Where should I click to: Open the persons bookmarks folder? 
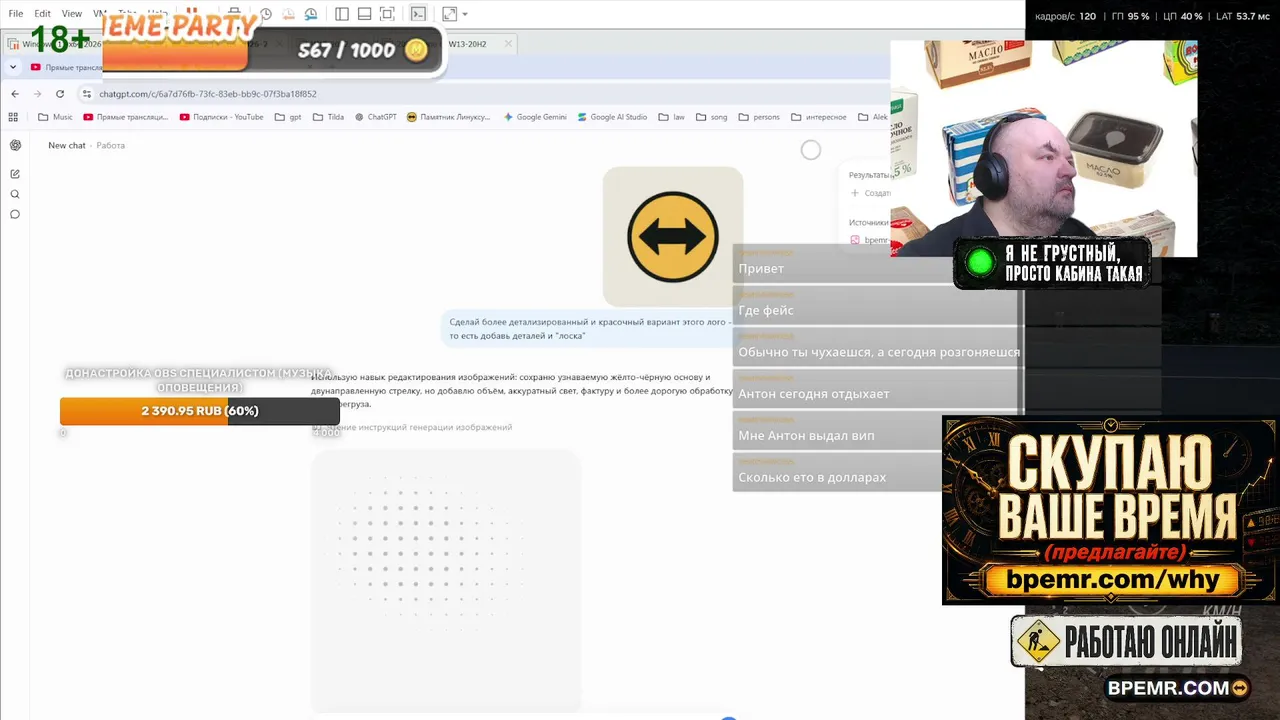[x=759, y=117]
